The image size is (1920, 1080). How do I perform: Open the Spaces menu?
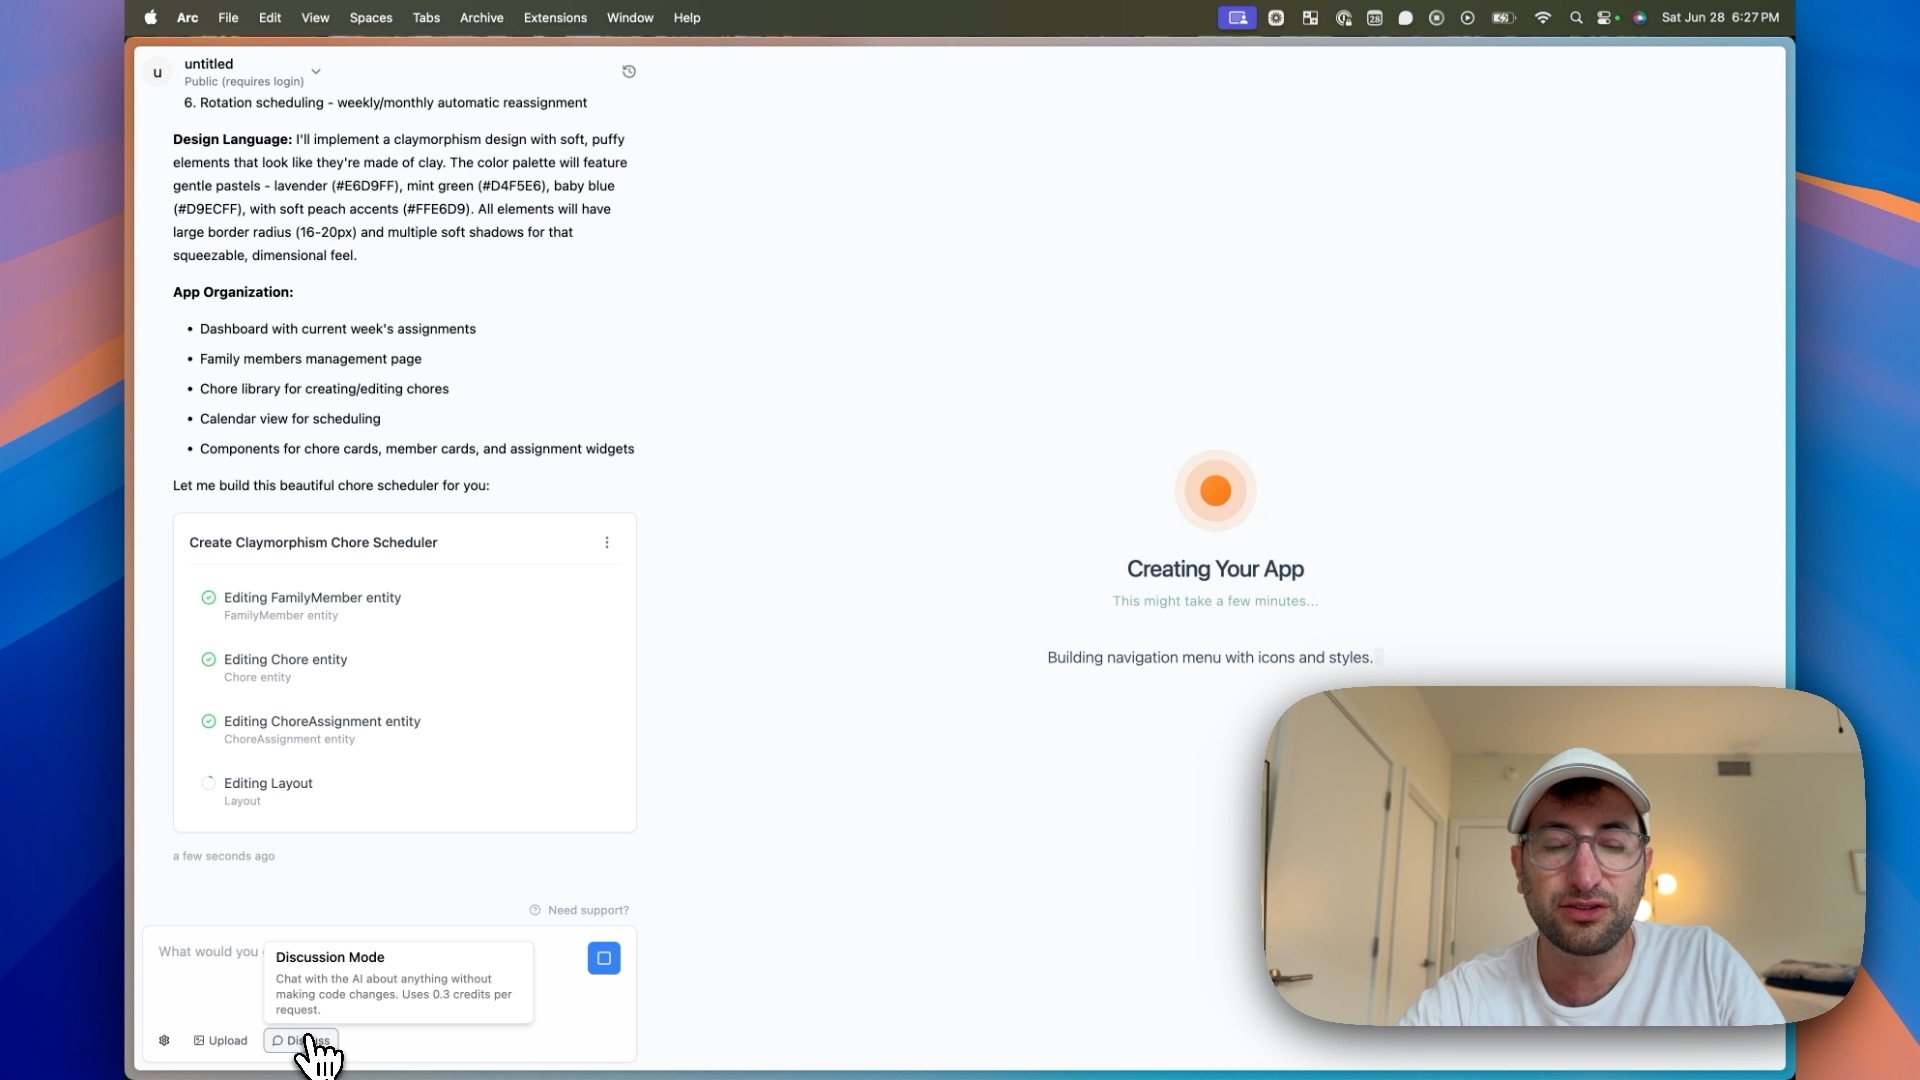[x=371, y=17]
